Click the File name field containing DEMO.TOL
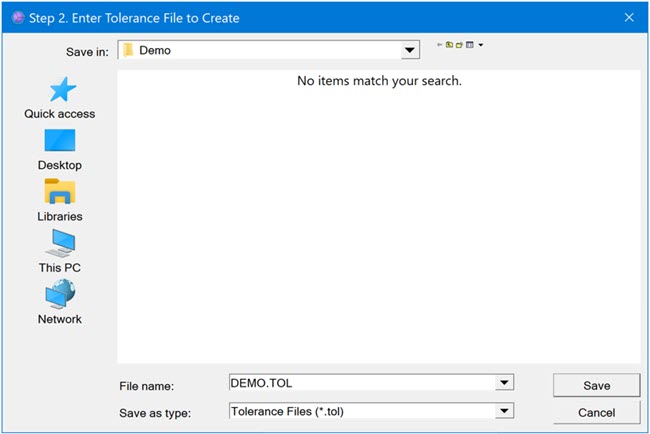This screenshot has height=434, width=650. pos(360,383)
